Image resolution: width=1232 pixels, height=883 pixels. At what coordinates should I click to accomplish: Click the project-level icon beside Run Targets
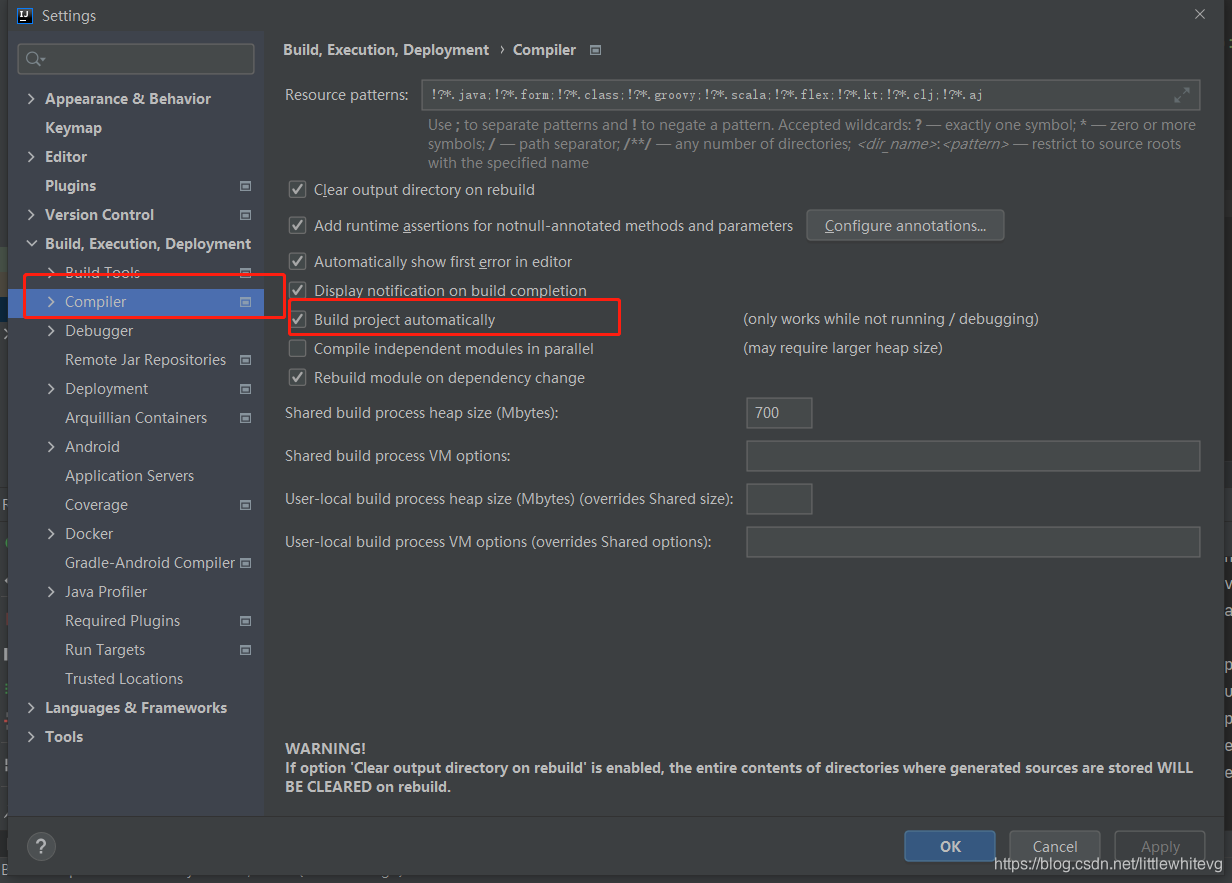click(245, 650)
